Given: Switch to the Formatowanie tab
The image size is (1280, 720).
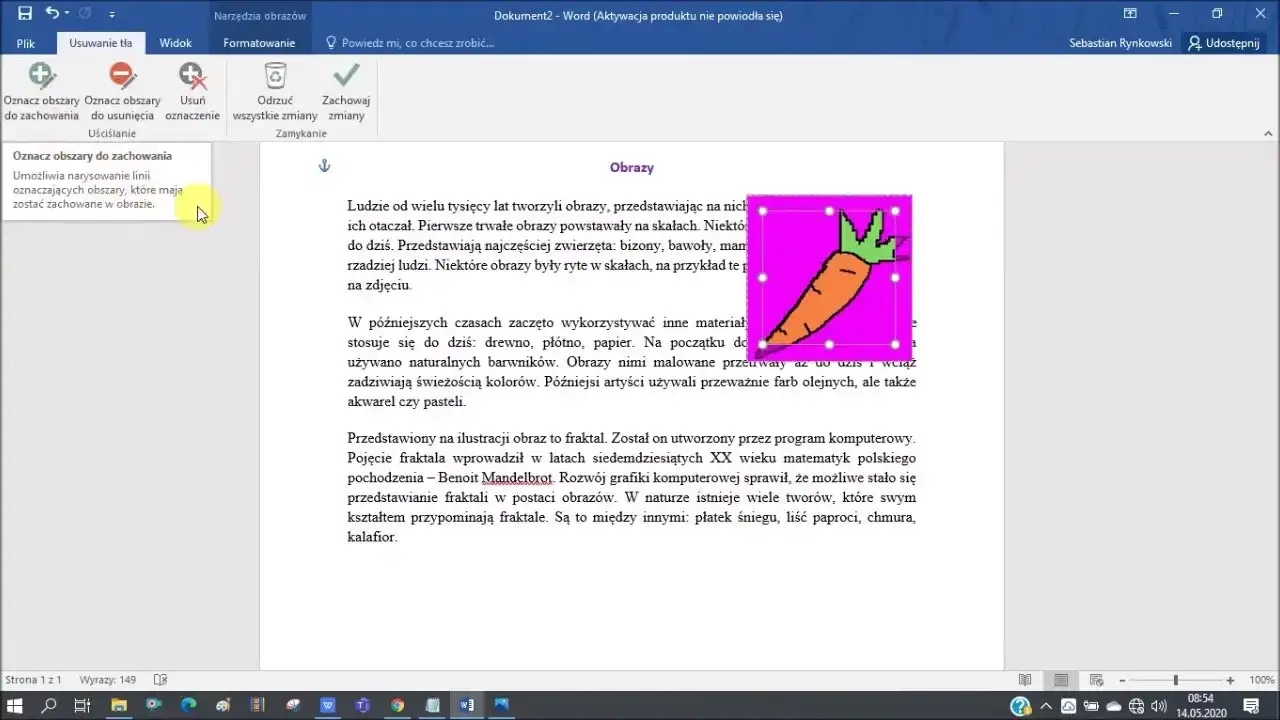Looking at the screenshot, I should tap(258, 43).
